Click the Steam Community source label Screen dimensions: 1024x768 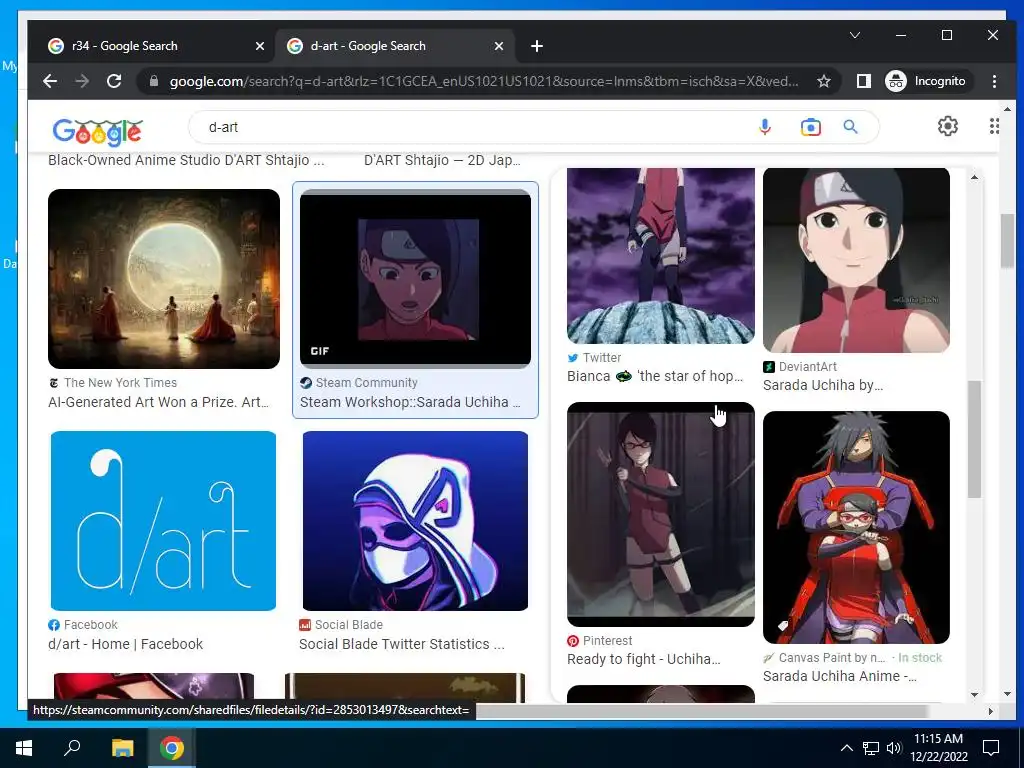(x=366, y=383)
